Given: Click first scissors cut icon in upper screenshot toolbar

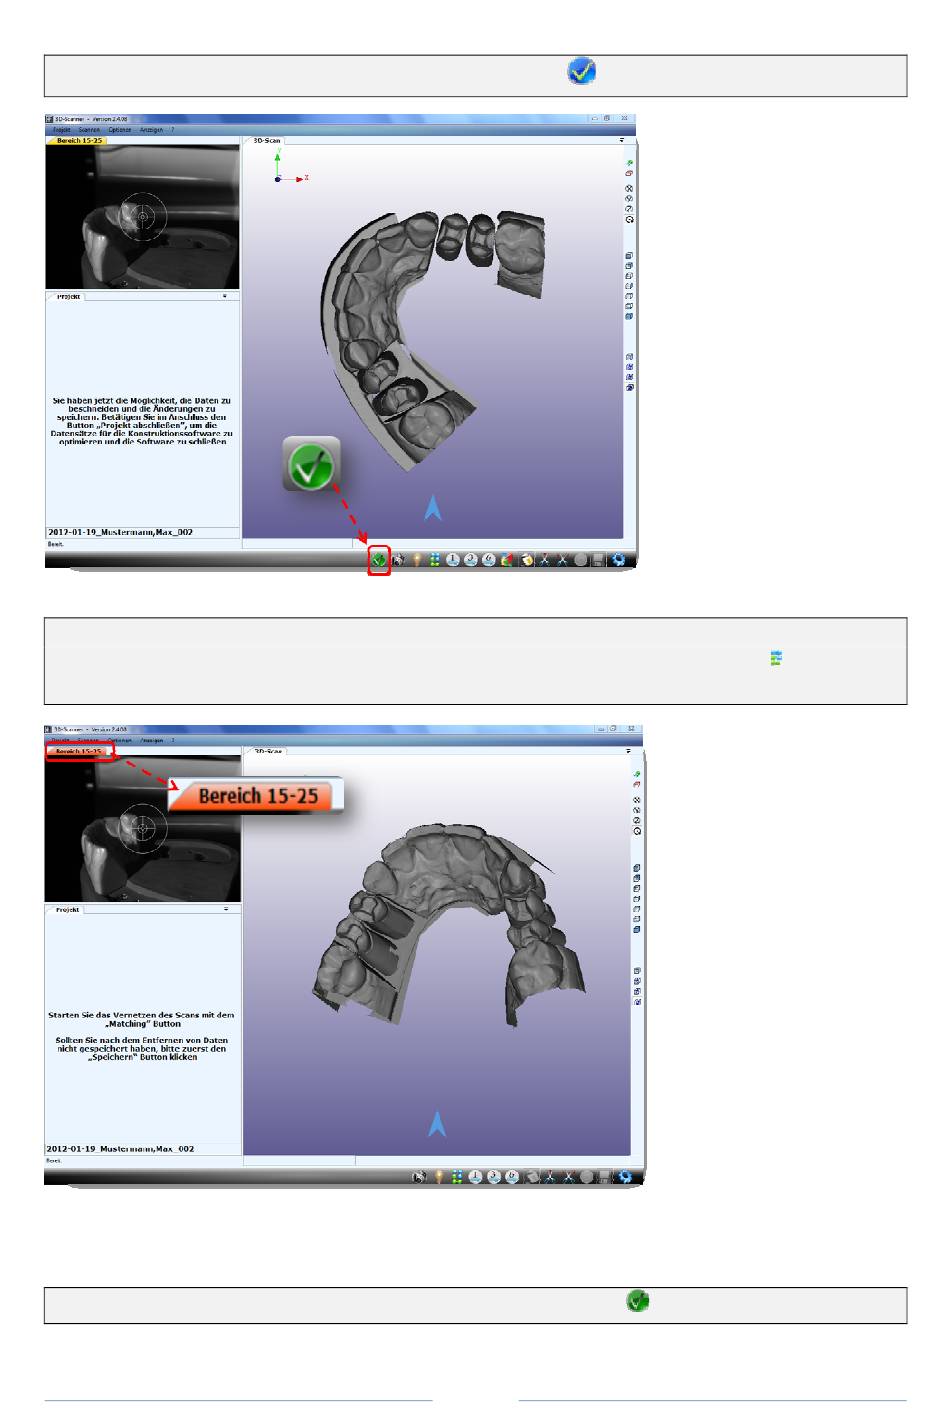Looking at the screenshot, I should coord(545,560).
